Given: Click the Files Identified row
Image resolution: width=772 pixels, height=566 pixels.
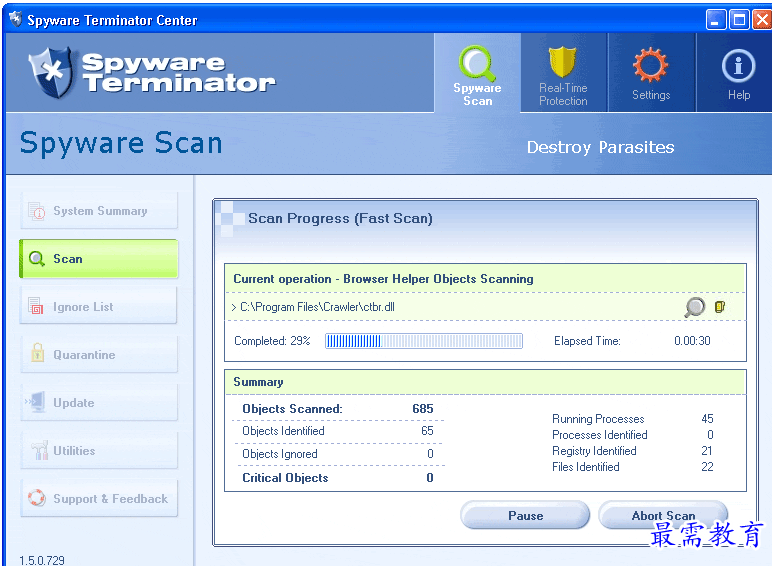Looking at the screenshot, I should pyautogui.click(x=633, y=467).
